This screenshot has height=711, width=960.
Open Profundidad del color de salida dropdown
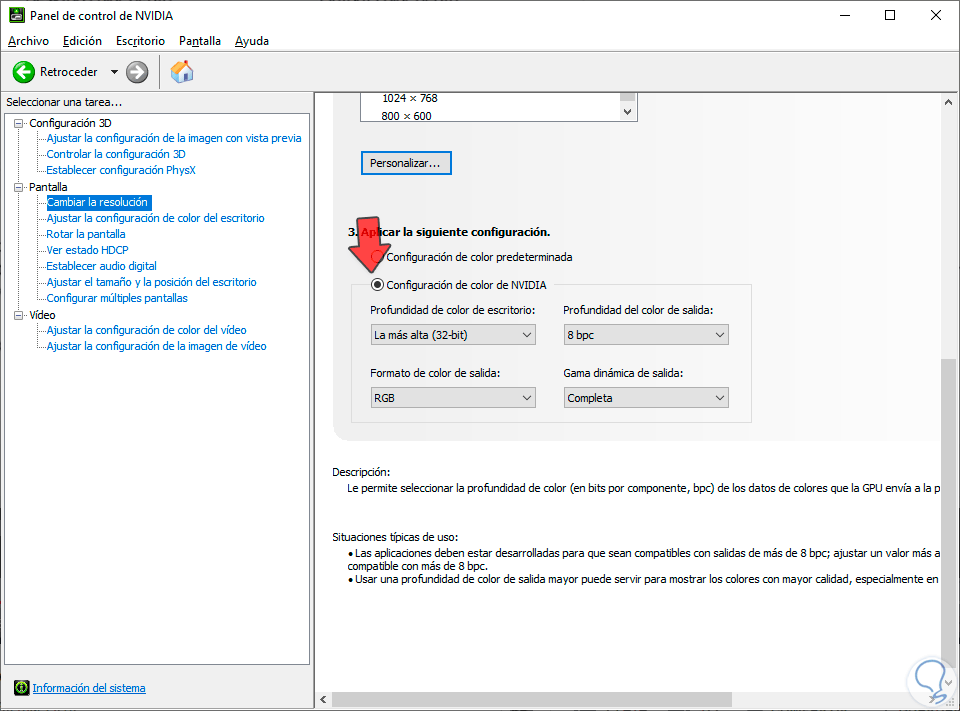[646, 335]
